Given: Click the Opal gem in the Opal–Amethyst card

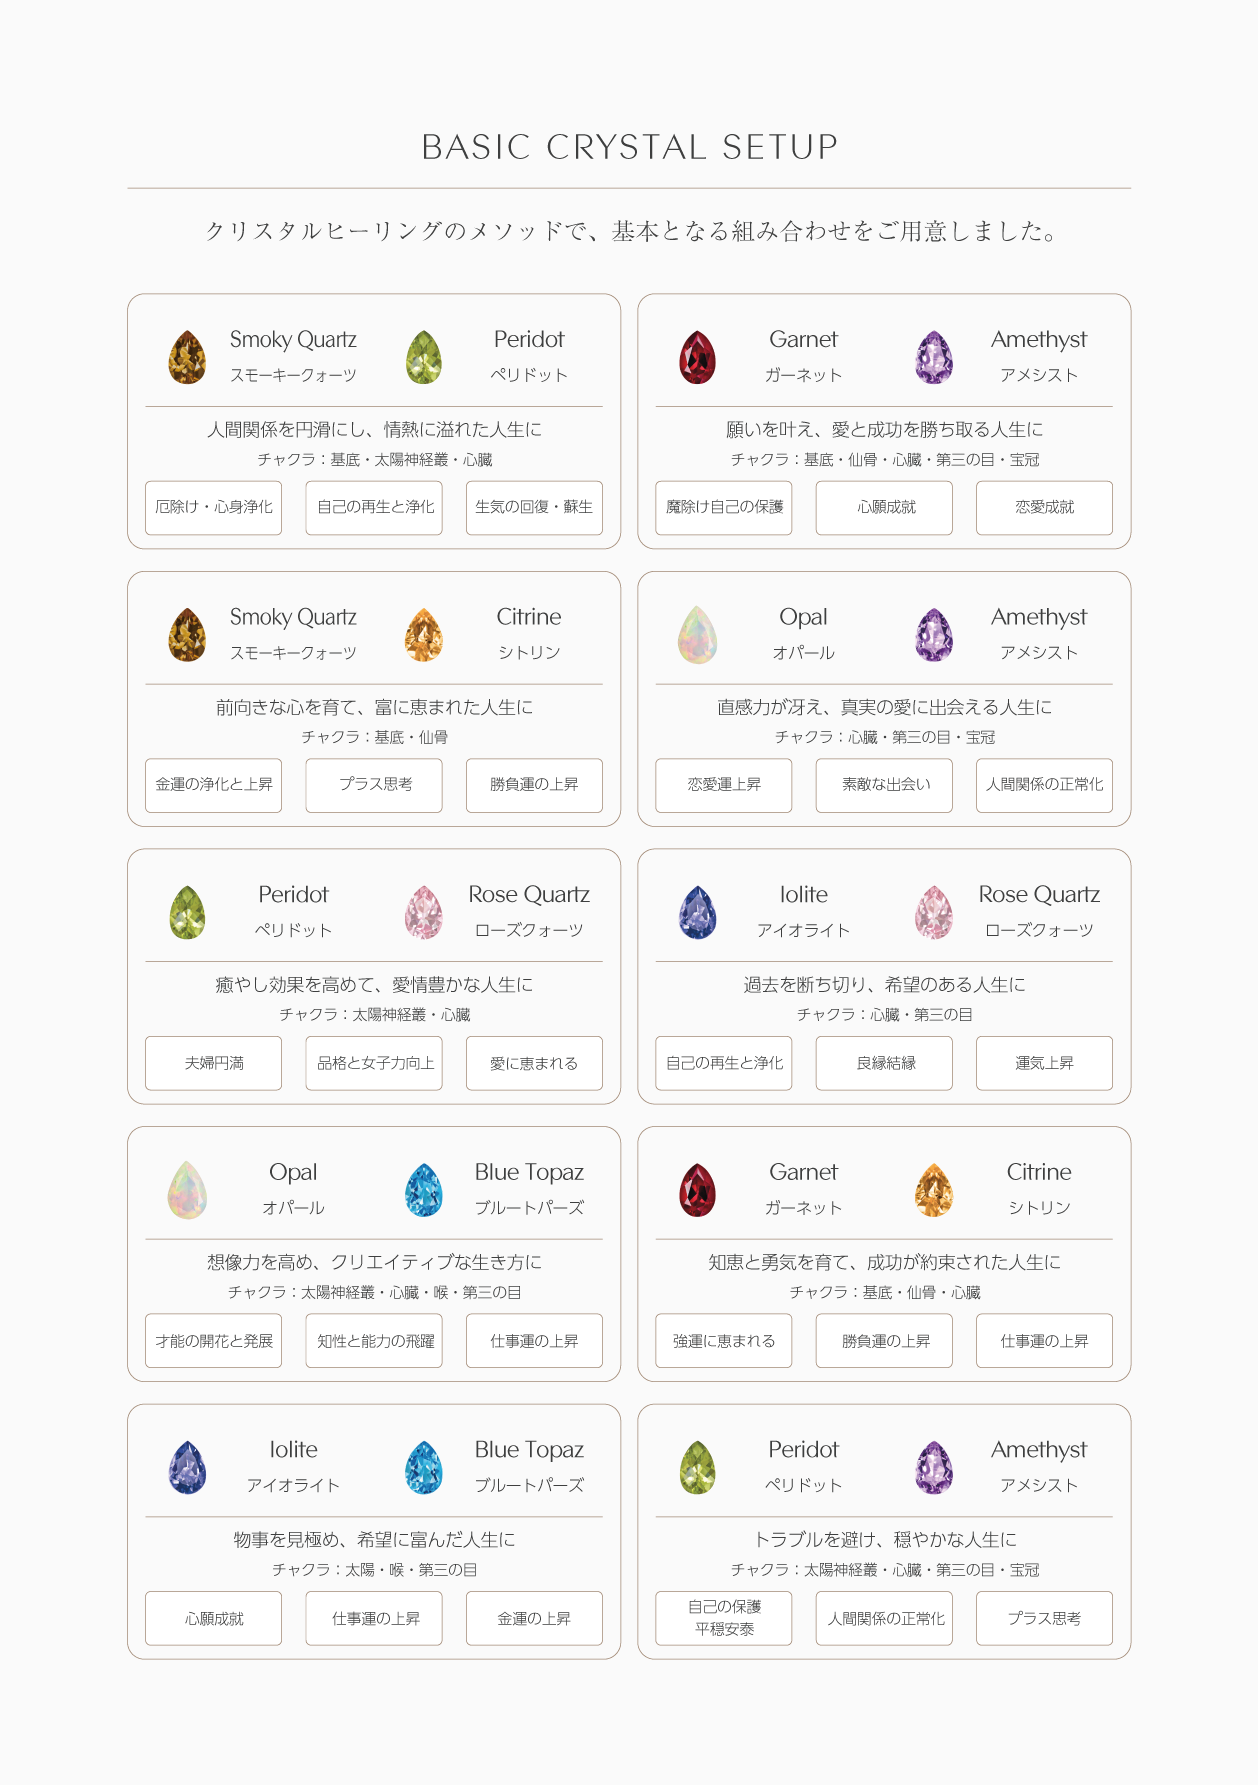Looking at the screenshot, I should [697, 636].
